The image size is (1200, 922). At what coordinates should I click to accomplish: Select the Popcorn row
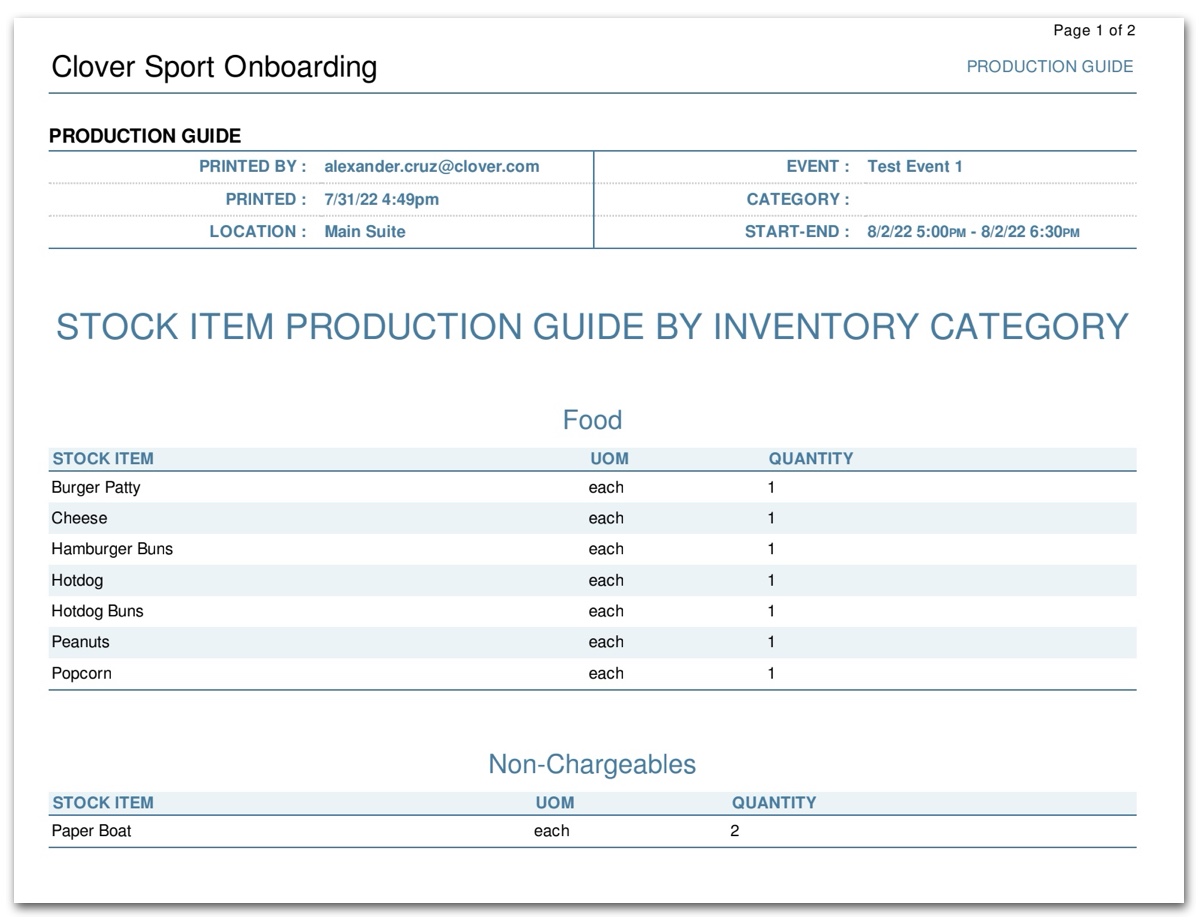tap(592, 673)
